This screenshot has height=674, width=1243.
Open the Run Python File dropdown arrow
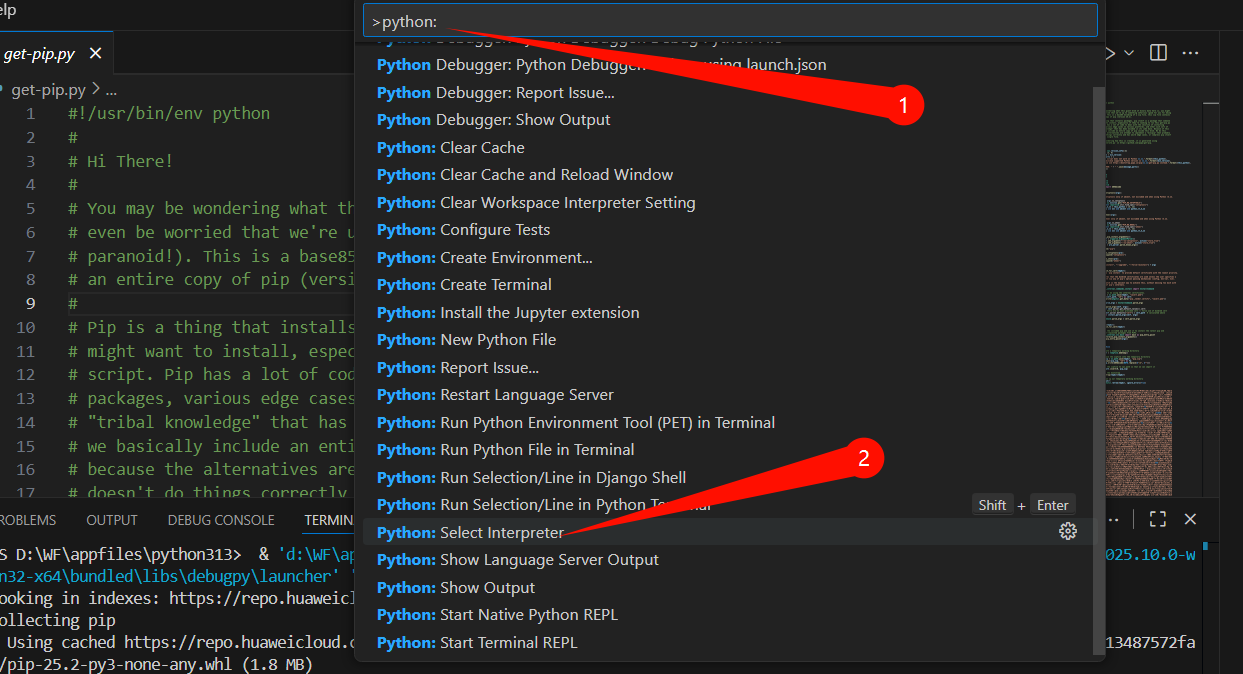coord(1129,52)
